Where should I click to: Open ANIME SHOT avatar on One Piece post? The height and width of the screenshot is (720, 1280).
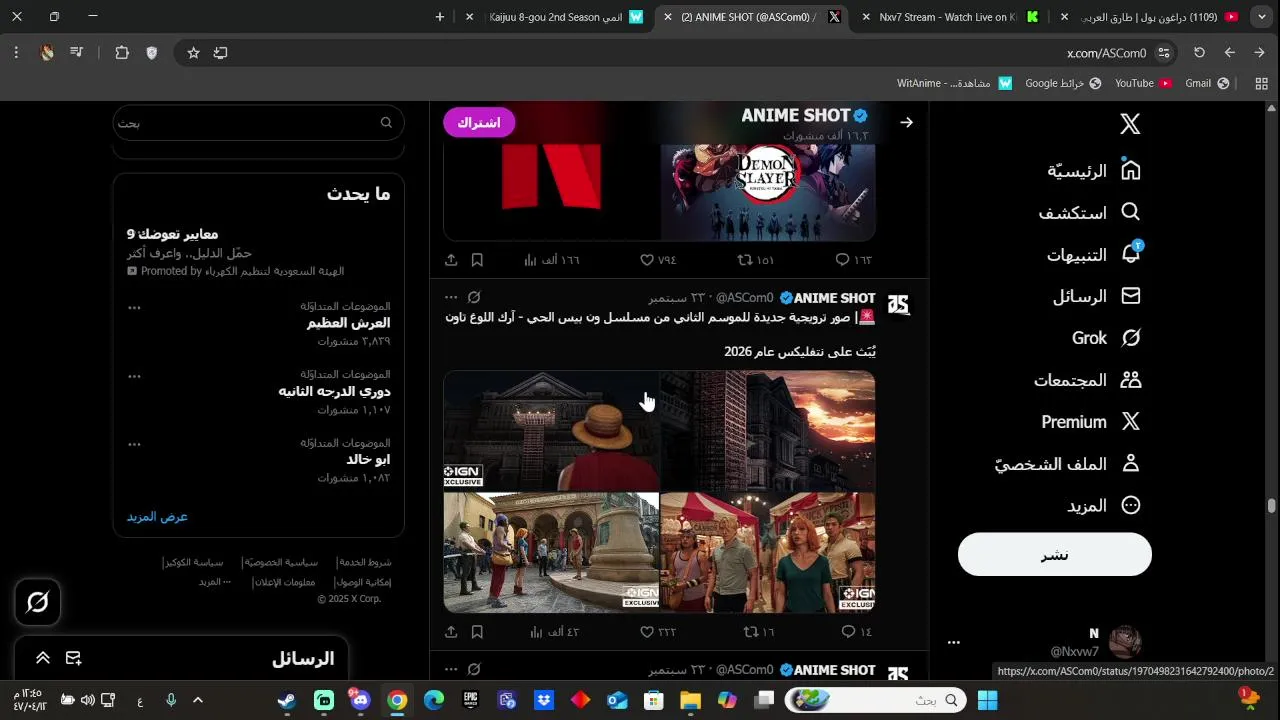(898, 305)
